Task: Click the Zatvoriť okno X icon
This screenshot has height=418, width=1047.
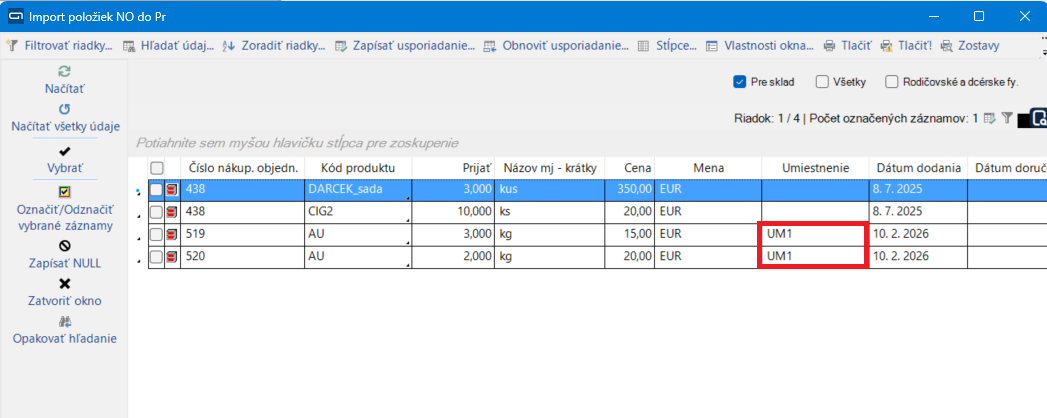Action: pyautogui.click(x=64, y=283)
